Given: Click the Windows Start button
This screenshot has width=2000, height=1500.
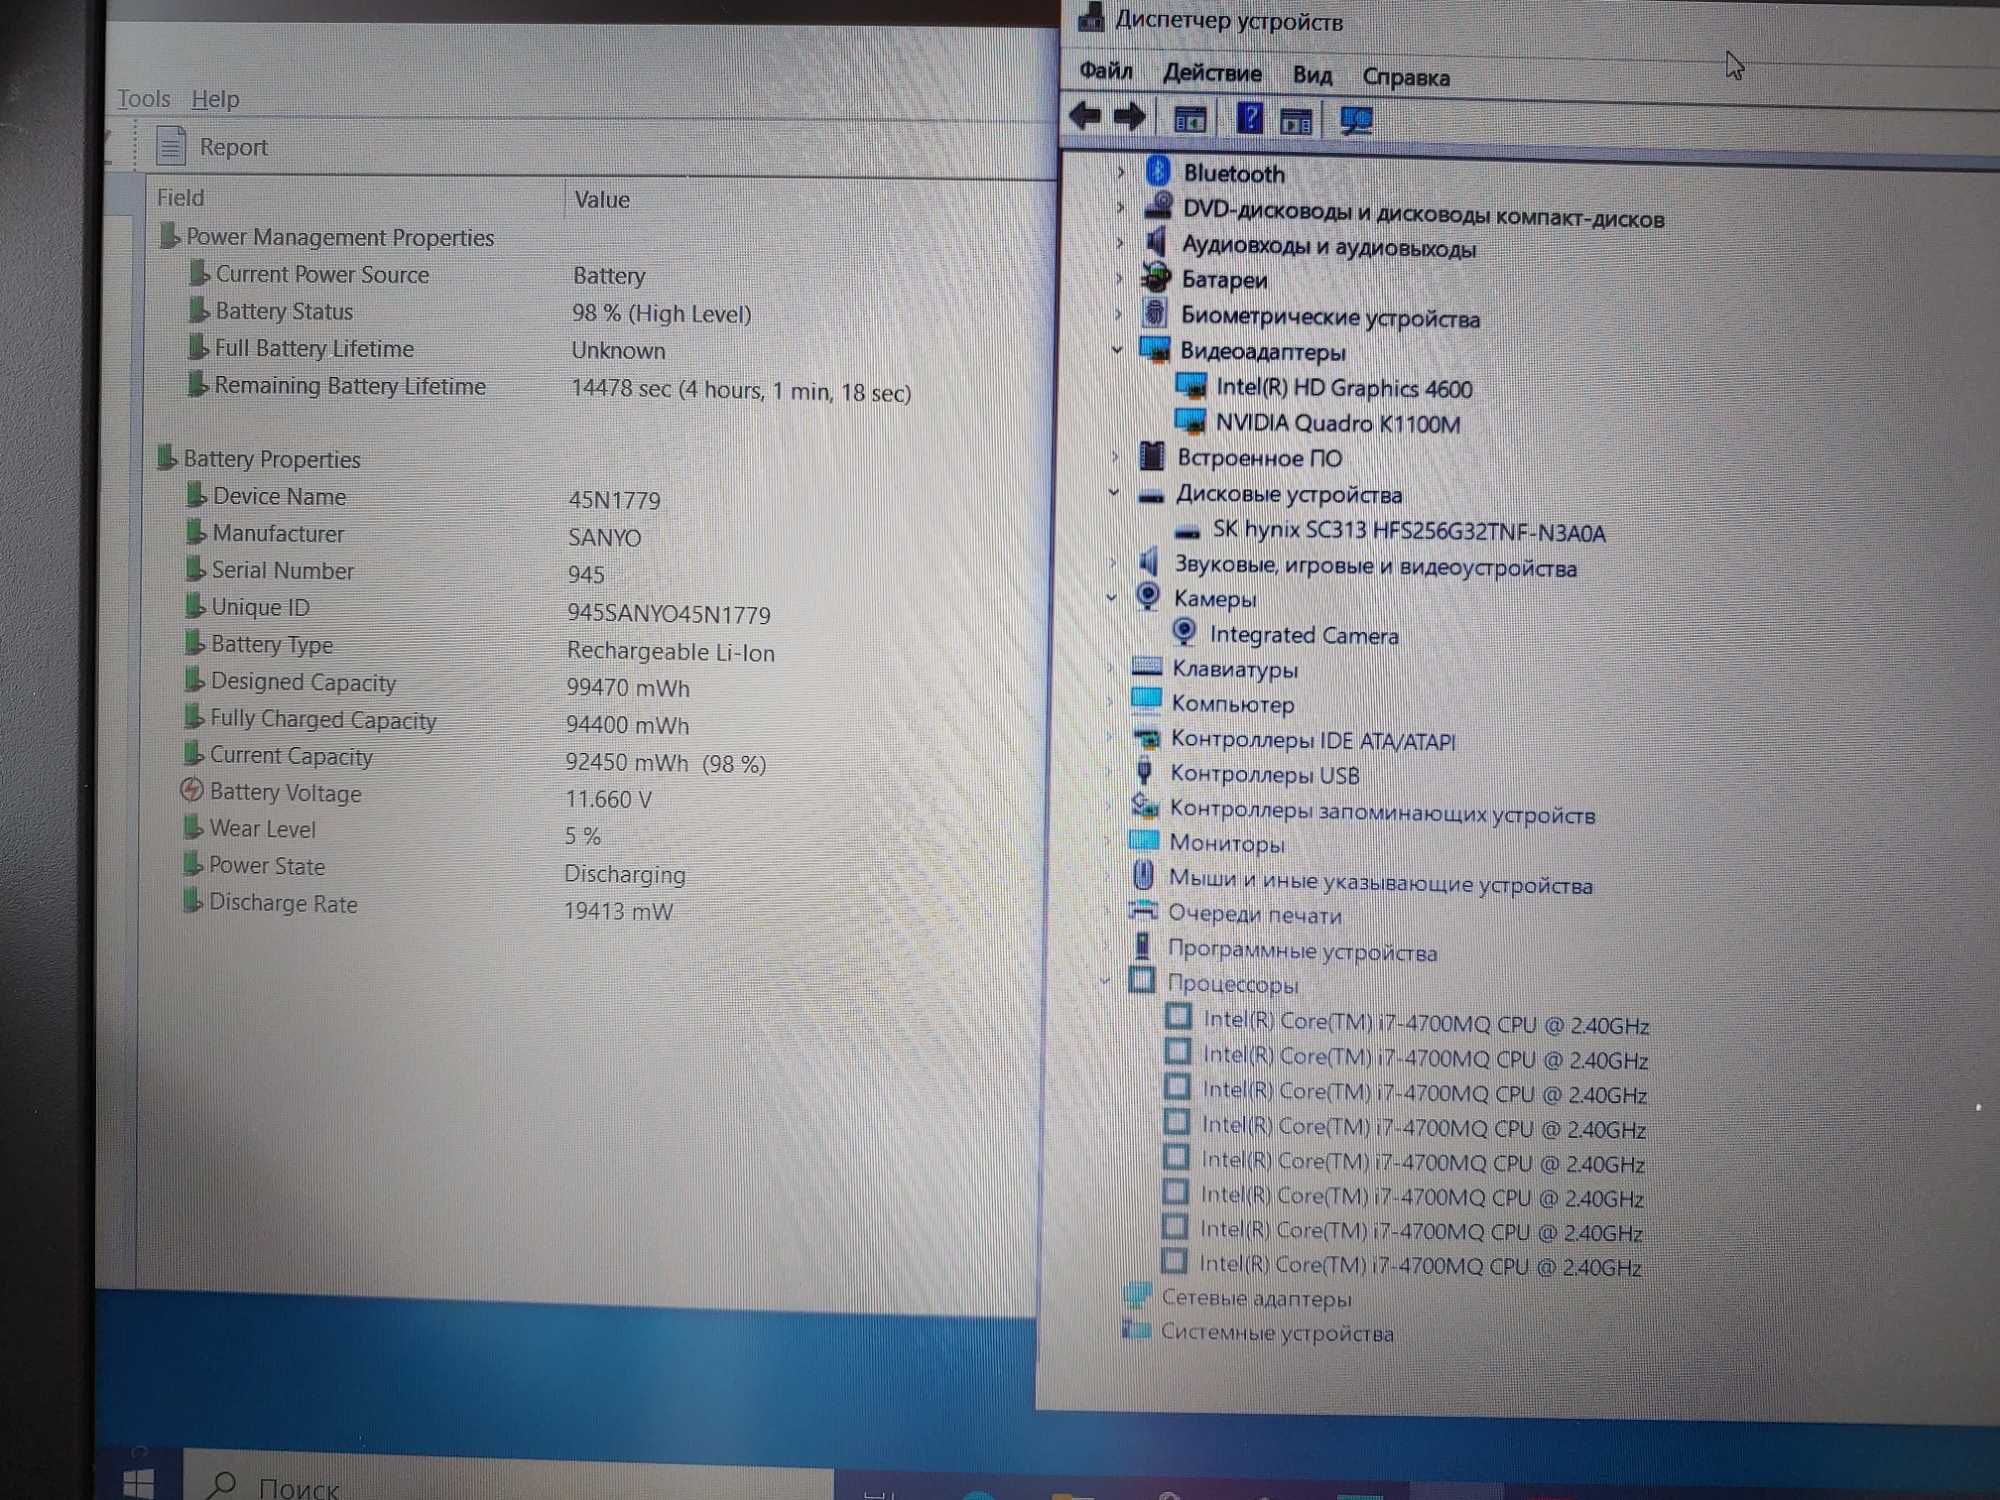Looking at the screenshot, I should (x=138, y=1483).
